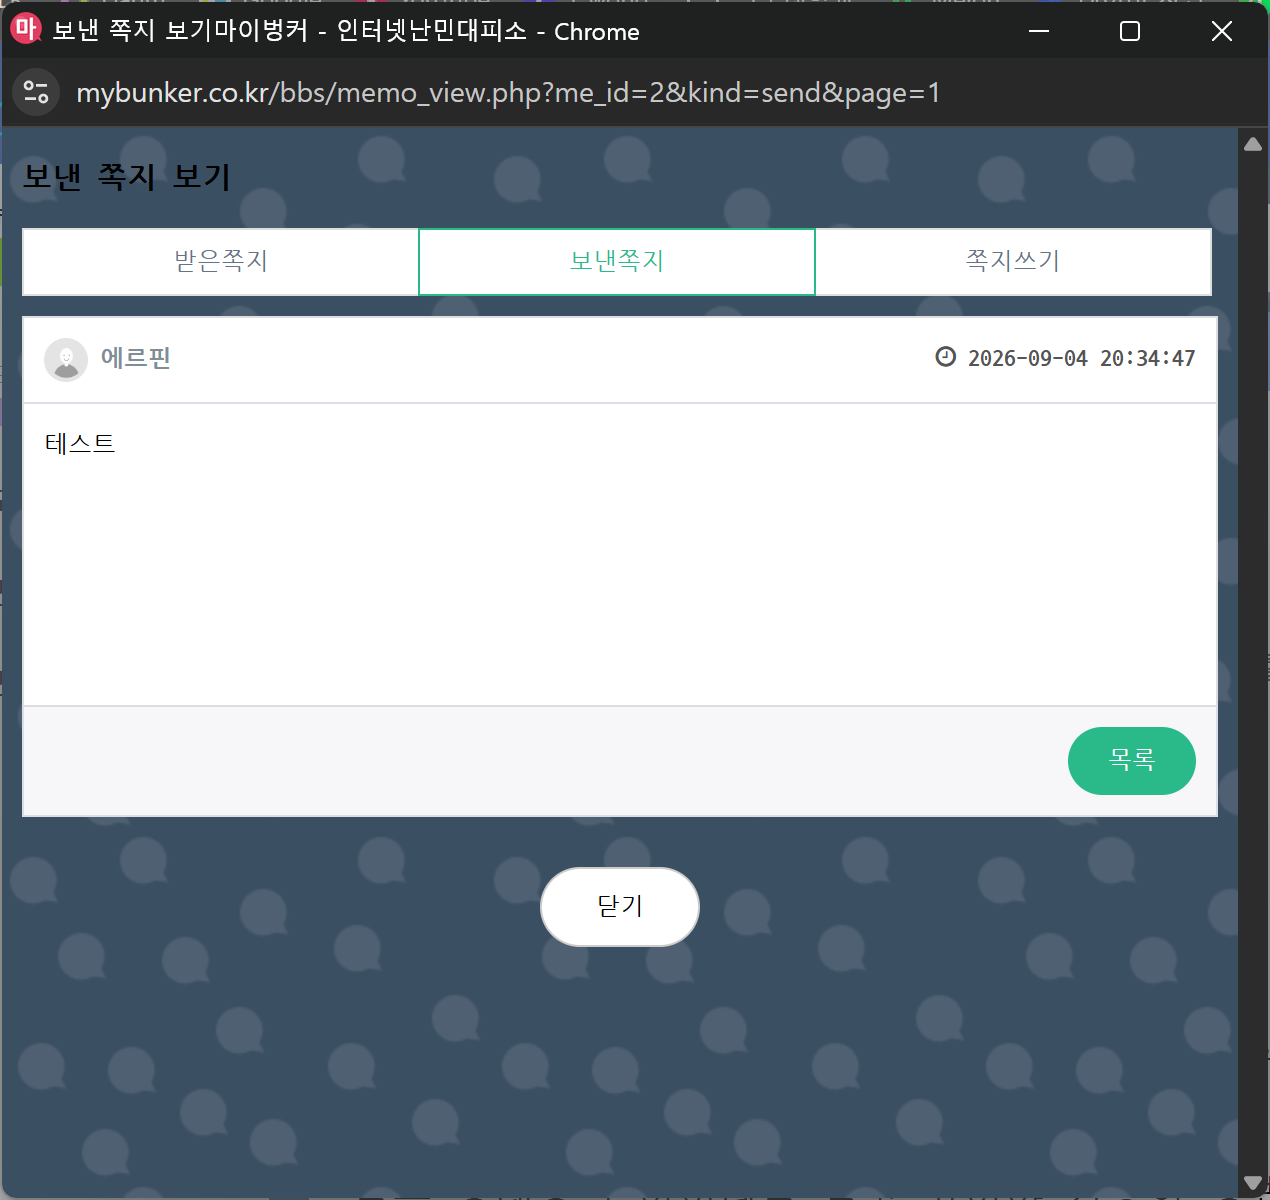This screenshot has width=1270, height=1200.
Task: Switch to the 받은쪽지 tab
Action: pos(221,262)
